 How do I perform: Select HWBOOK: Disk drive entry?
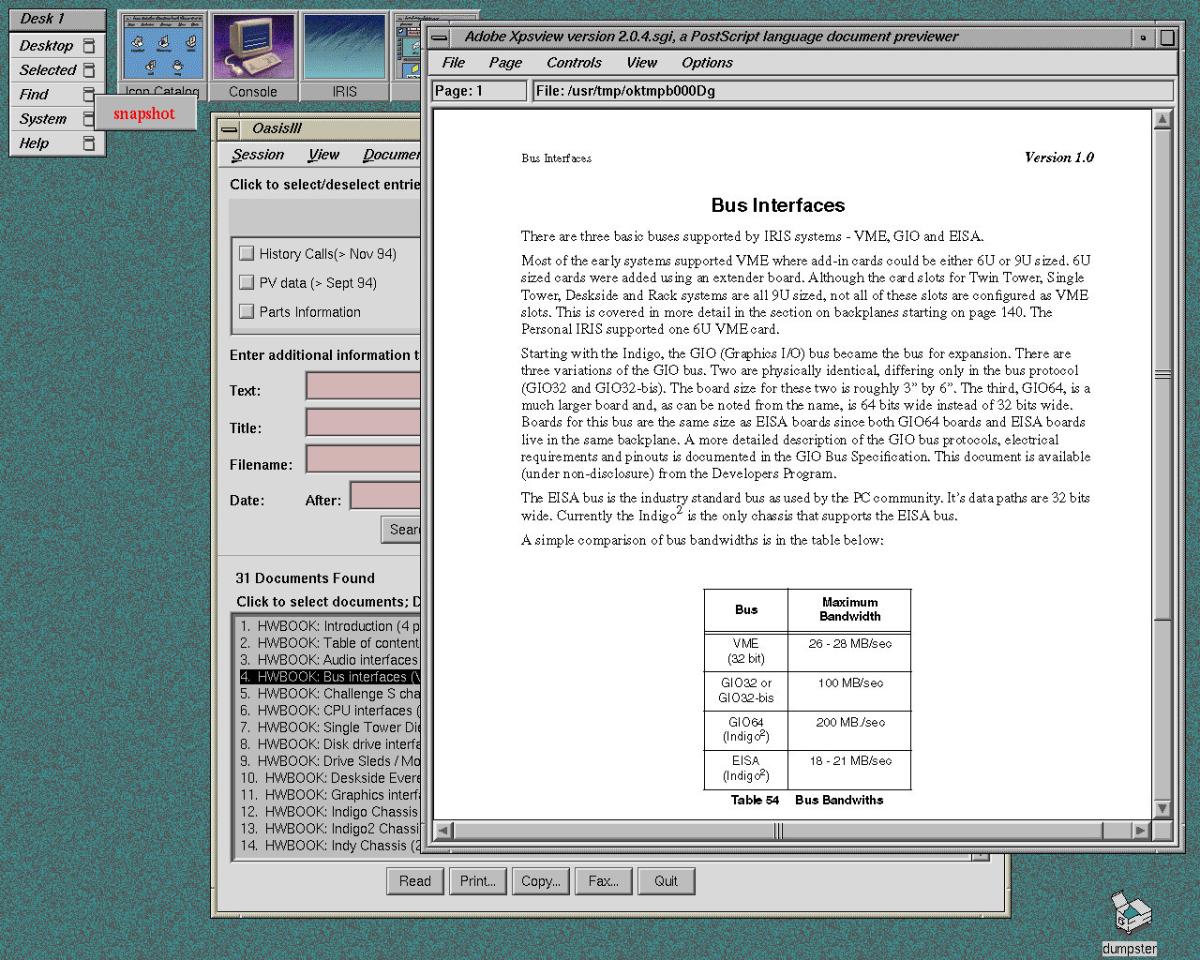coord(330,744)
